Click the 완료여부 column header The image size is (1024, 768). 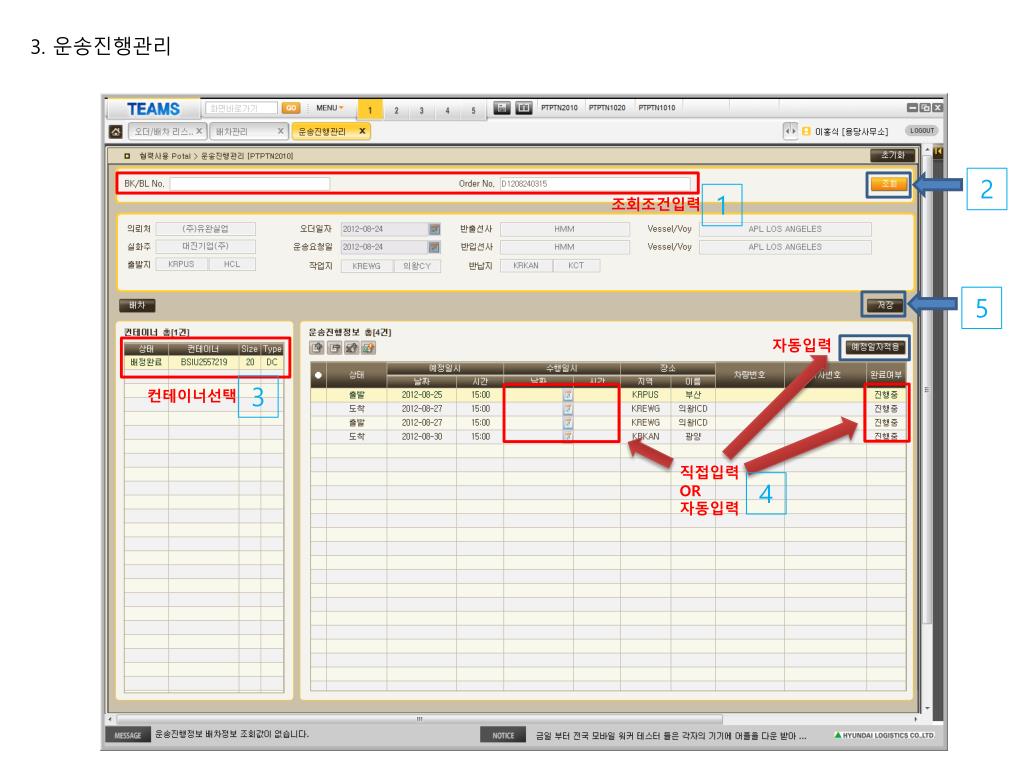886,375
